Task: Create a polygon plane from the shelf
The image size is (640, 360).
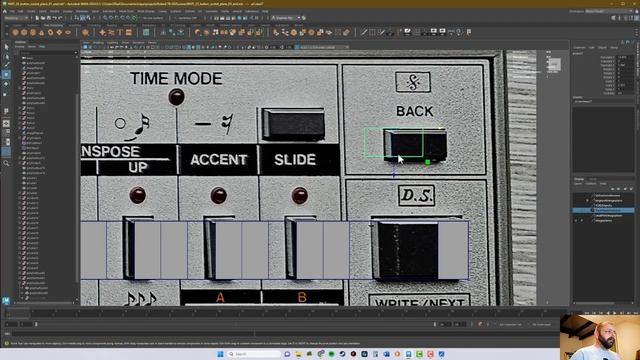Action: 59,32
